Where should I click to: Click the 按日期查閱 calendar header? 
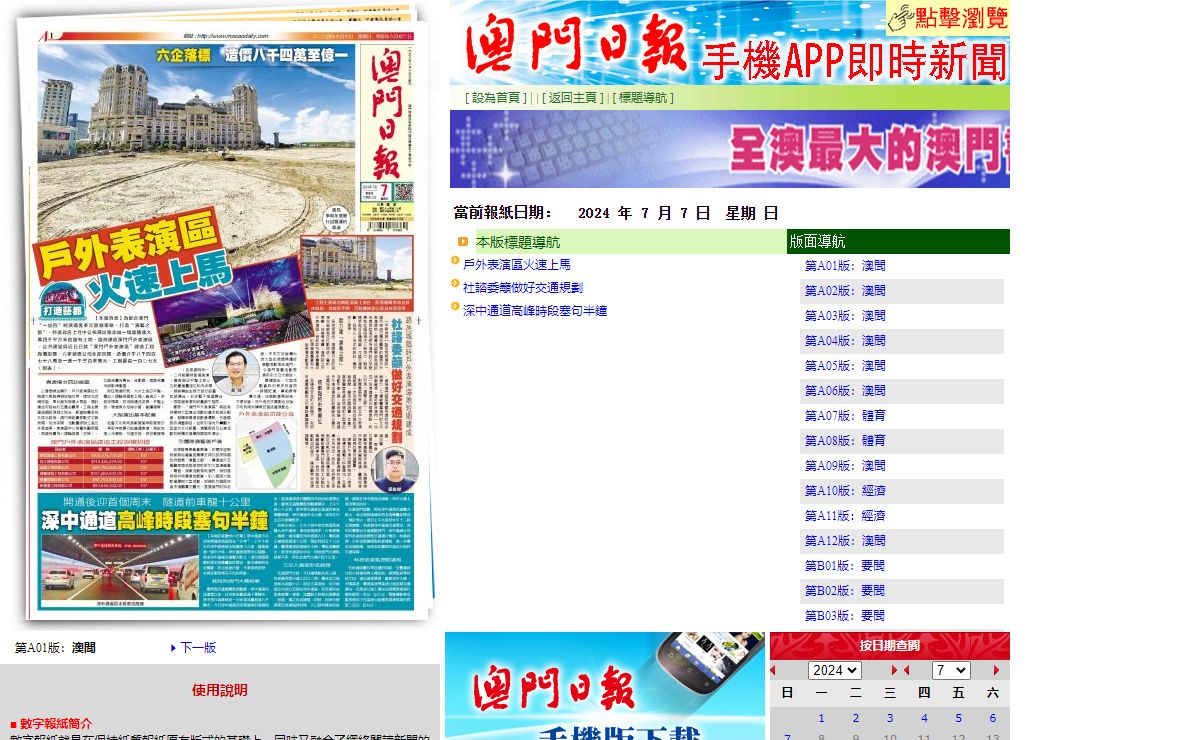point(890,646)
